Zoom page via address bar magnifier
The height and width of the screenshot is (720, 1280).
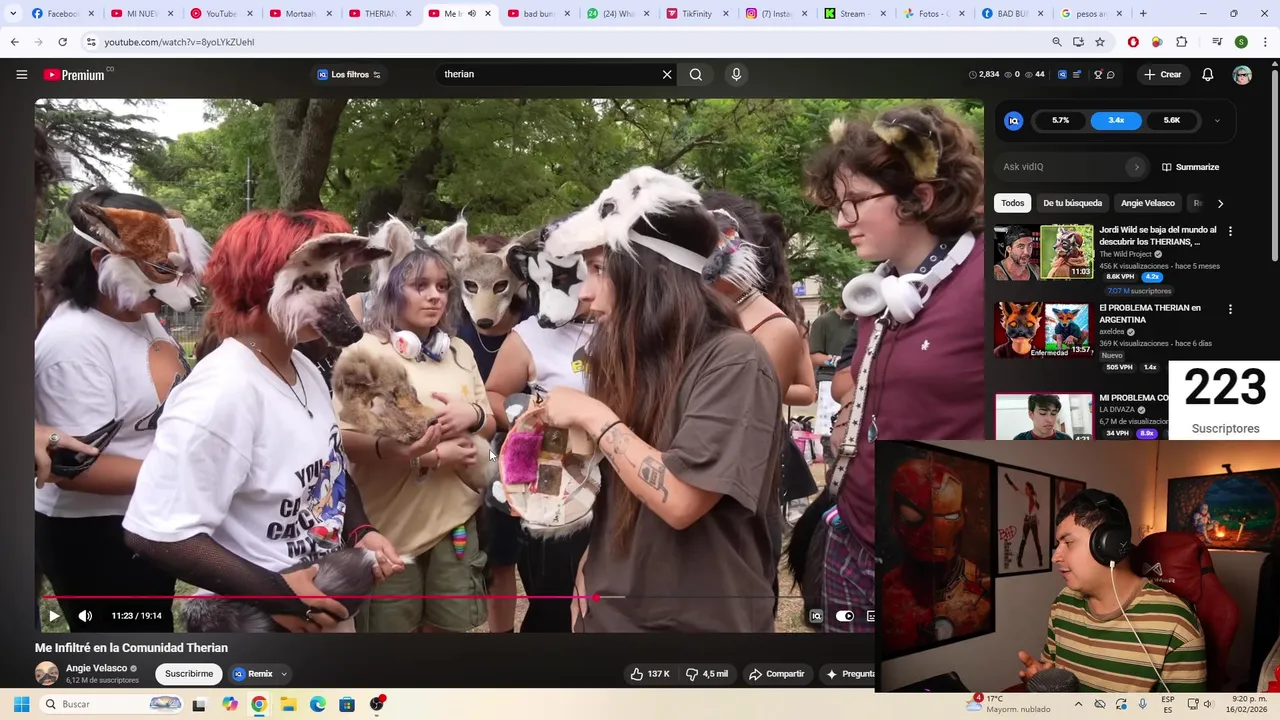coord(1057,42)
